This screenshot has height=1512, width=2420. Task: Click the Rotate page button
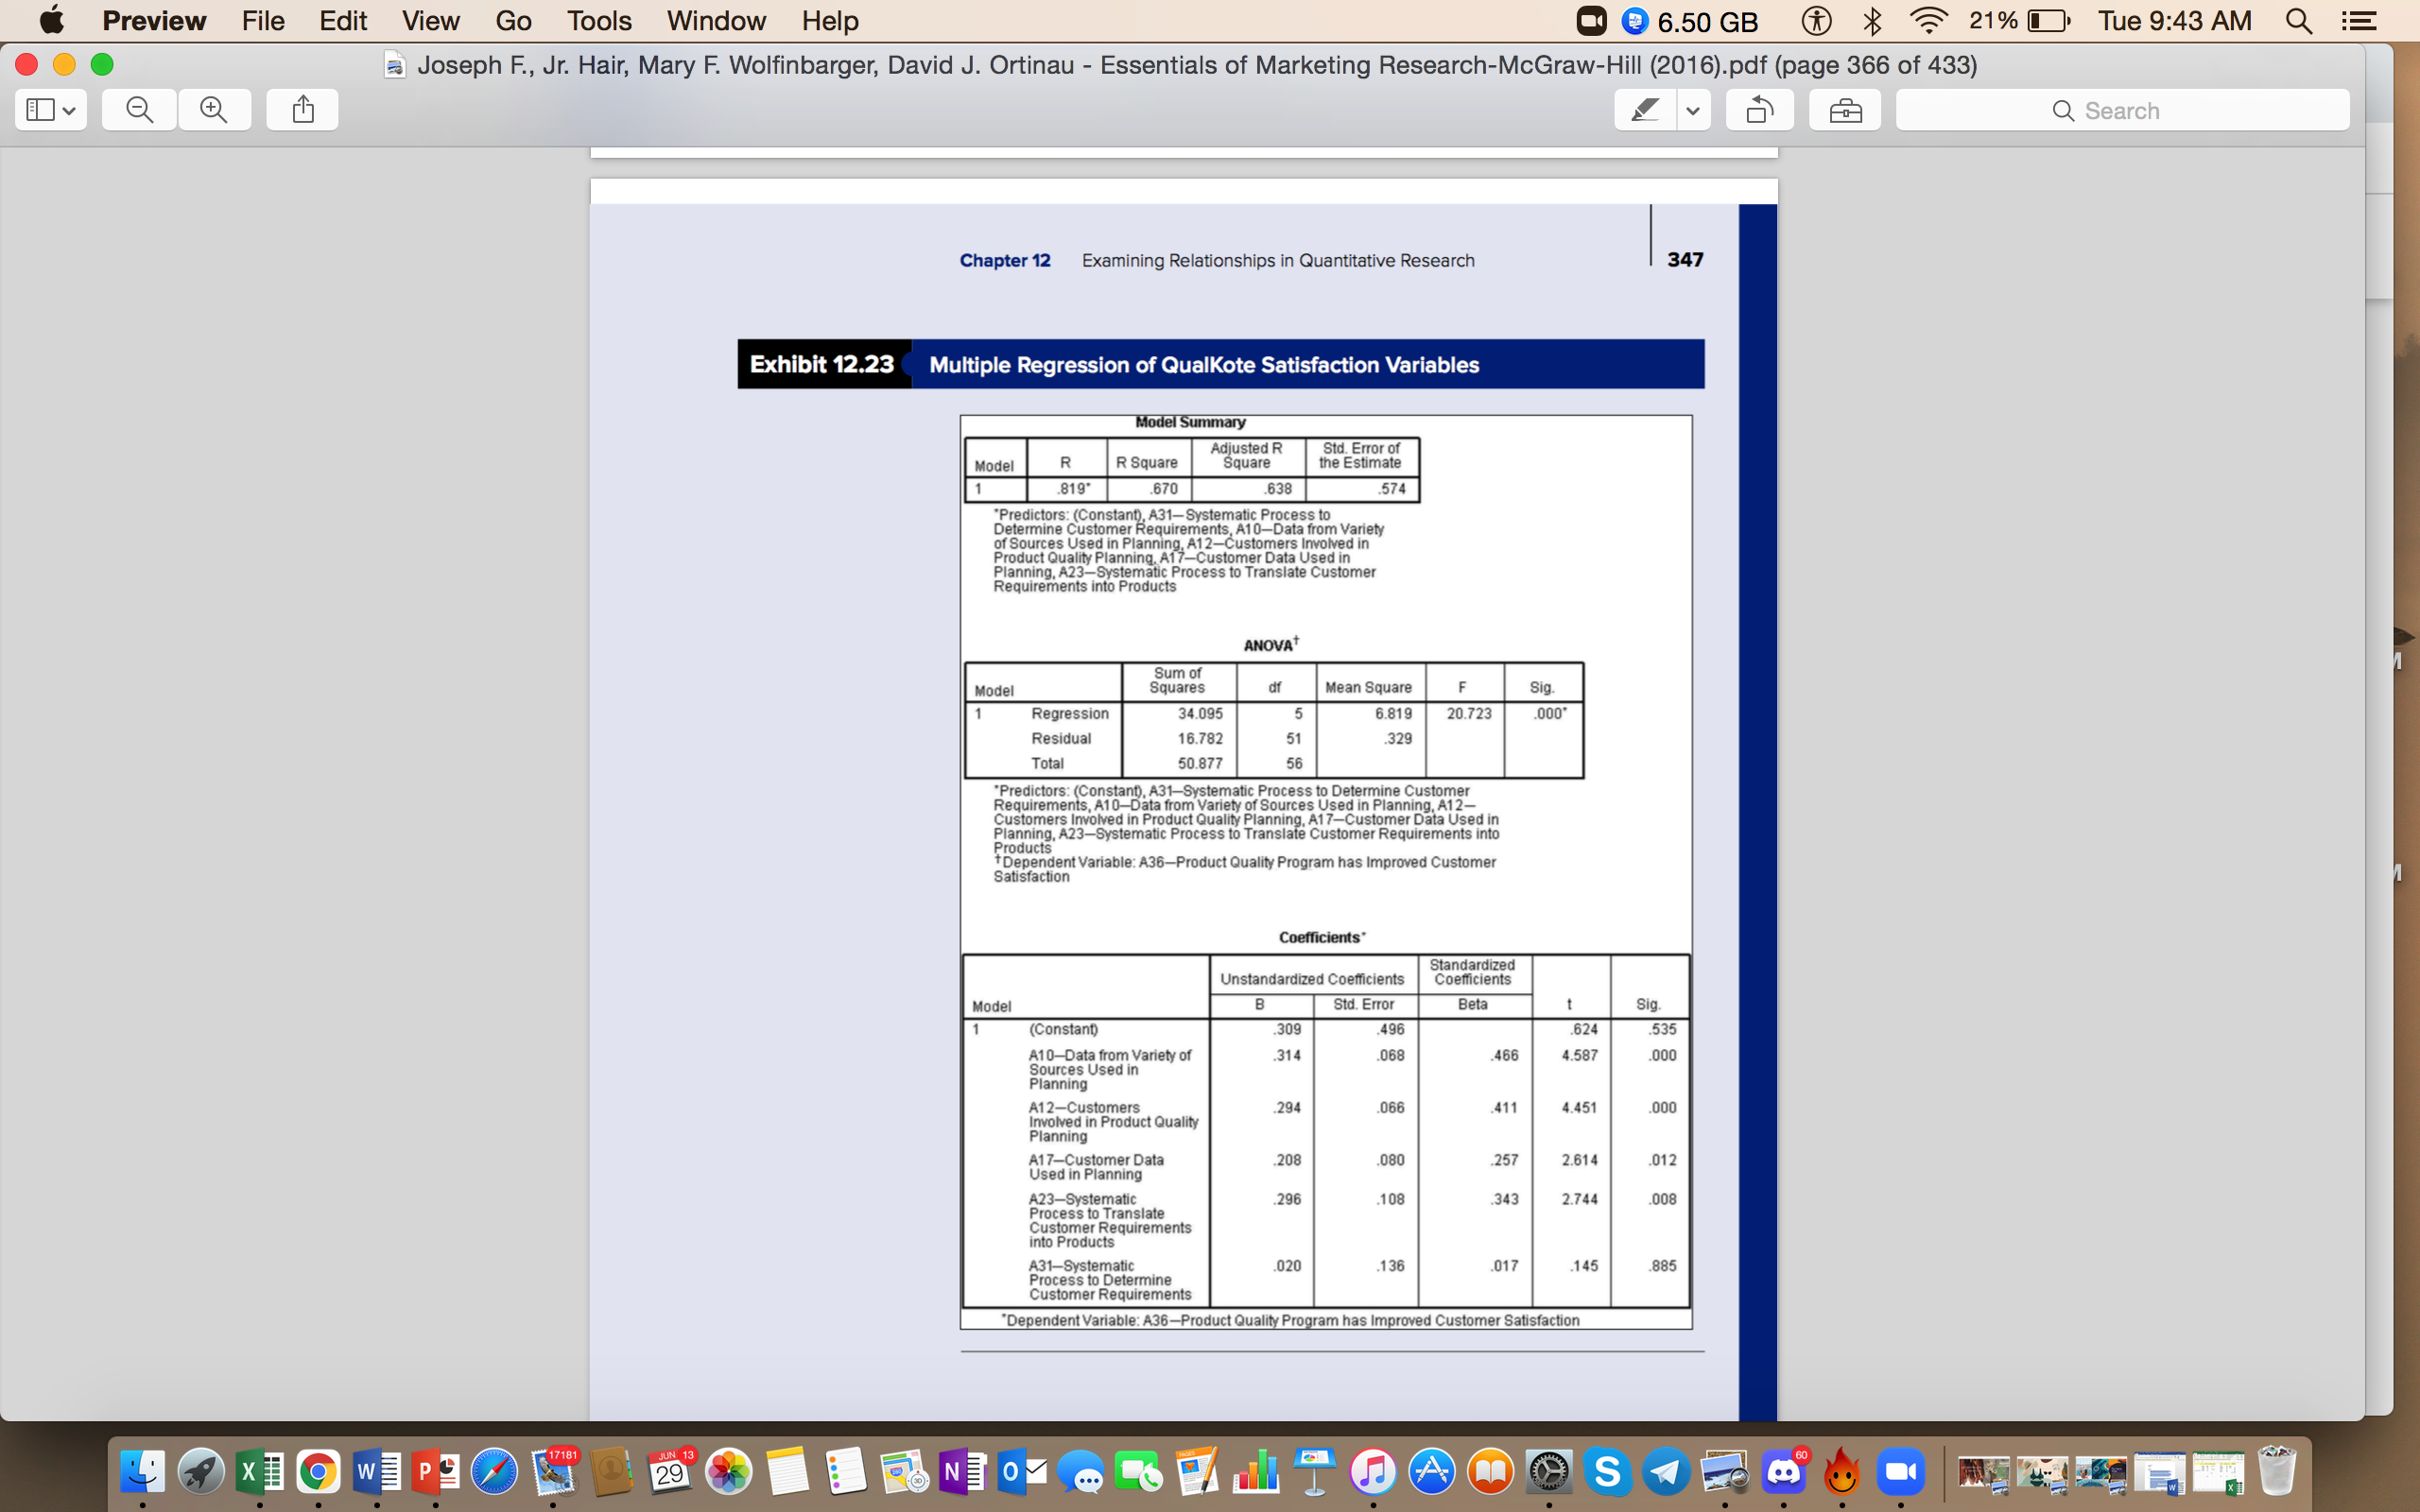[x=1759, y=110]
